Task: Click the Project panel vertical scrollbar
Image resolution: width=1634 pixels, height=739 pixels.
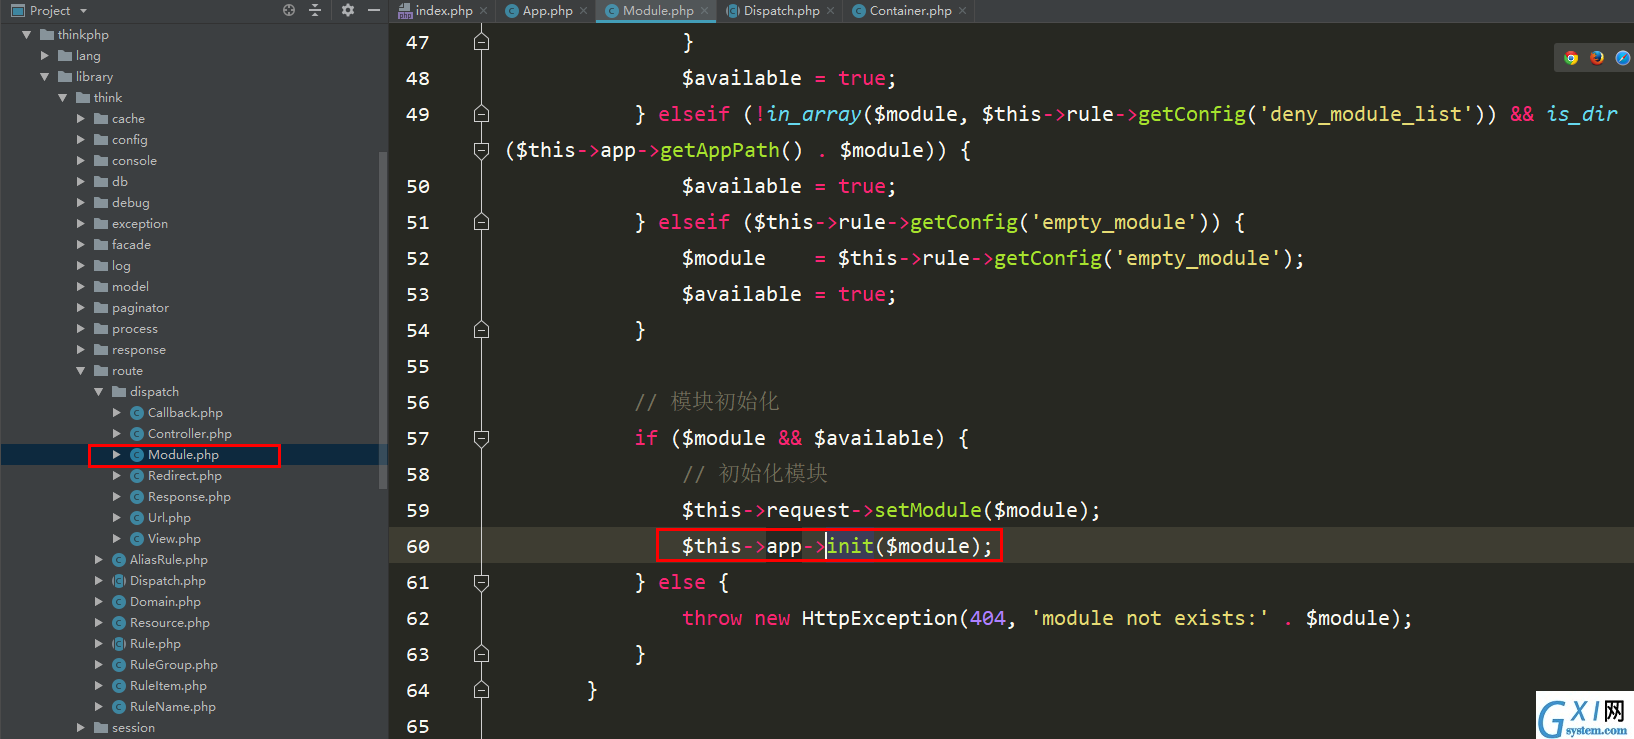Action: pos(383,320)
